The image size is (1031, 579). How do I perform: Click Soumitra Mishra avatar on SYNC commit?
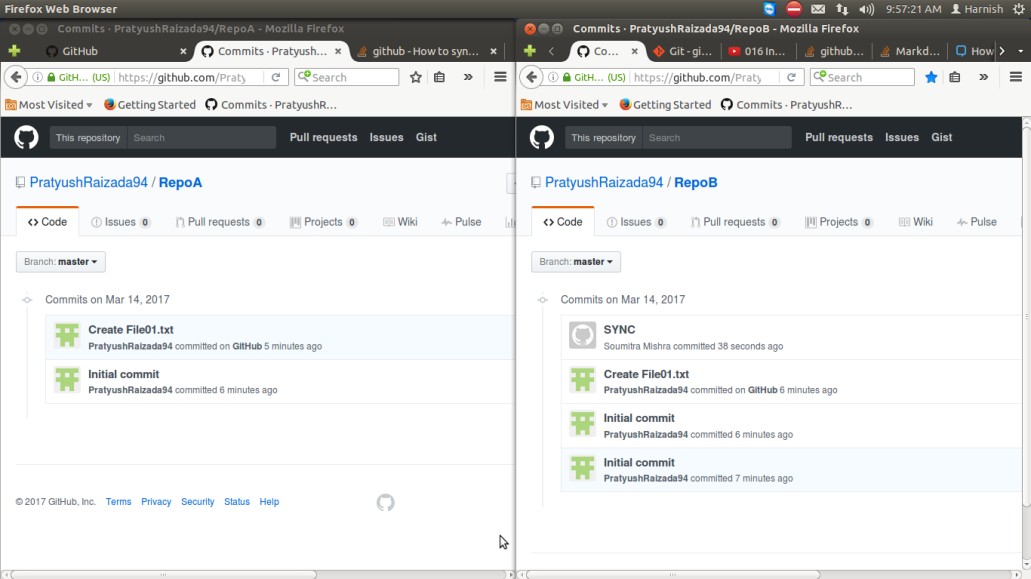[x=583, y=335]
